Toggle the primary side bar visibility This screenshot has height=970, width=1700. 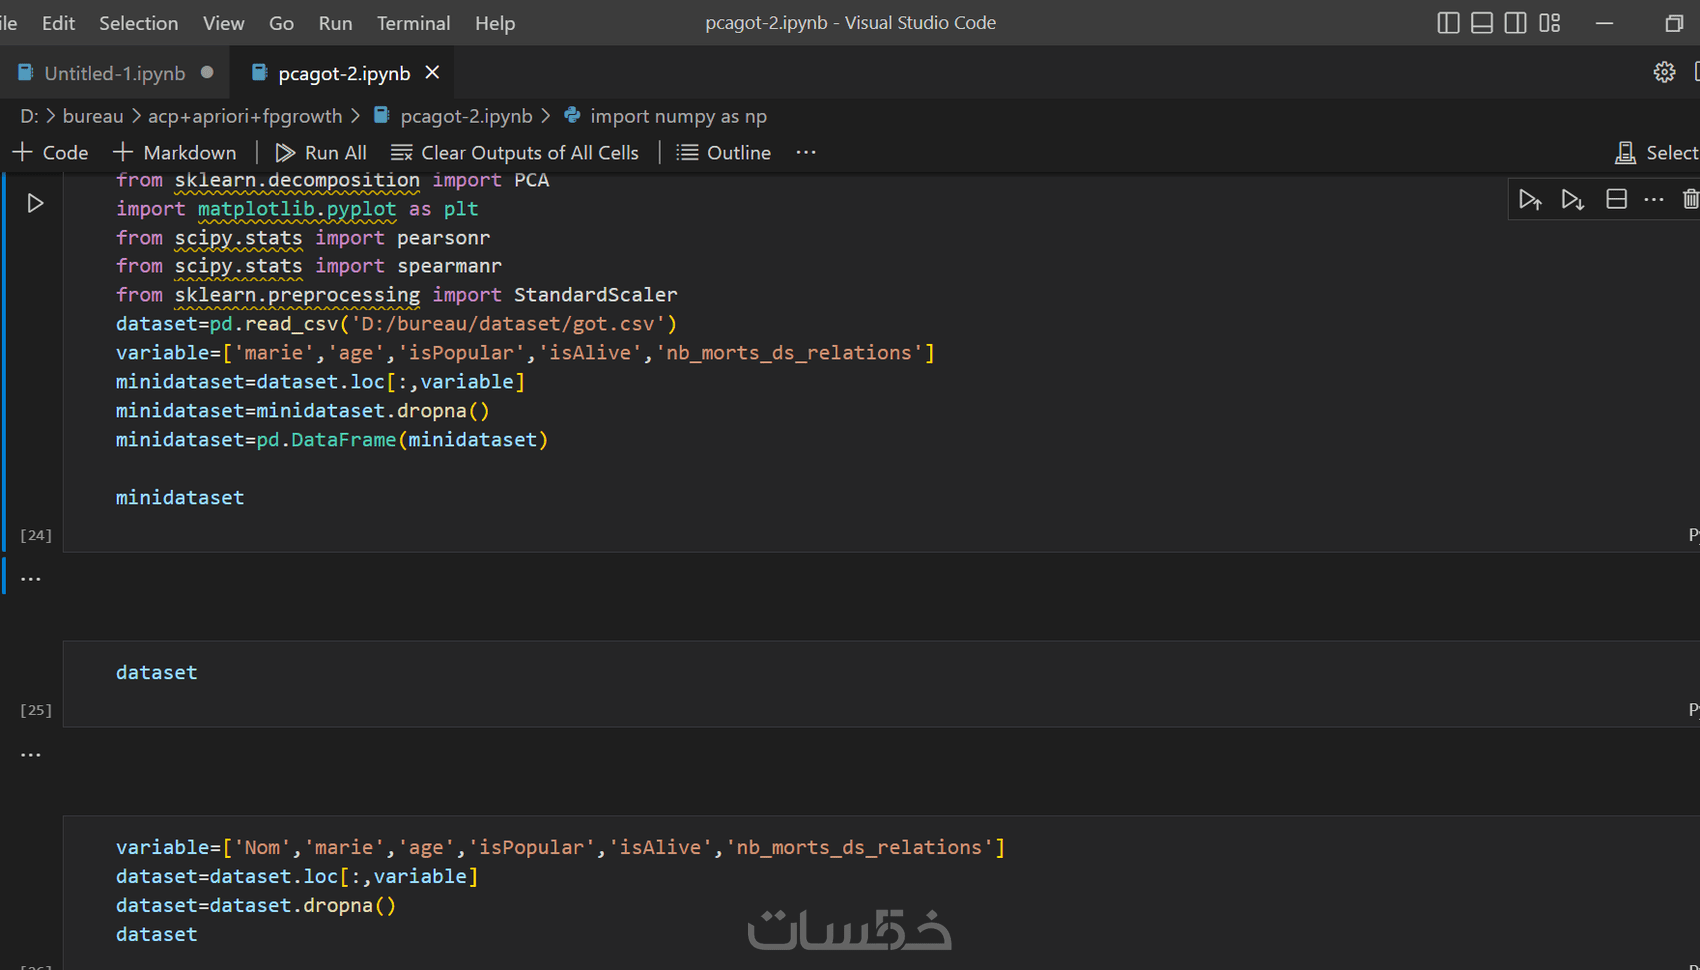click(1447, 23)
